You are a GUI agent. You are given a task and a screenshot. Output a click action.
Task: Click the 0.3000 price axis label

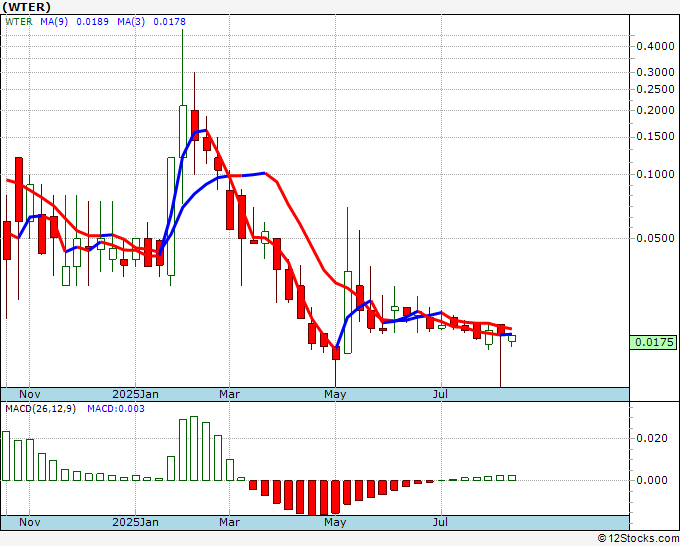tap(655, 72)
